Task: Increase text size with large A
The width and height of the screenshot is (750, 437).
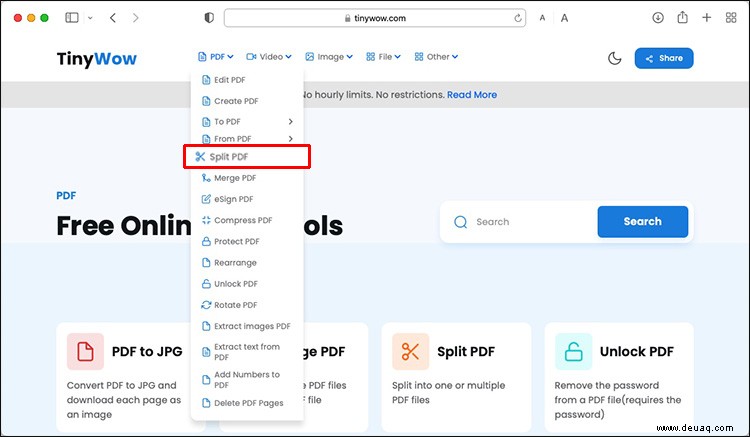Action: (564, 18)
